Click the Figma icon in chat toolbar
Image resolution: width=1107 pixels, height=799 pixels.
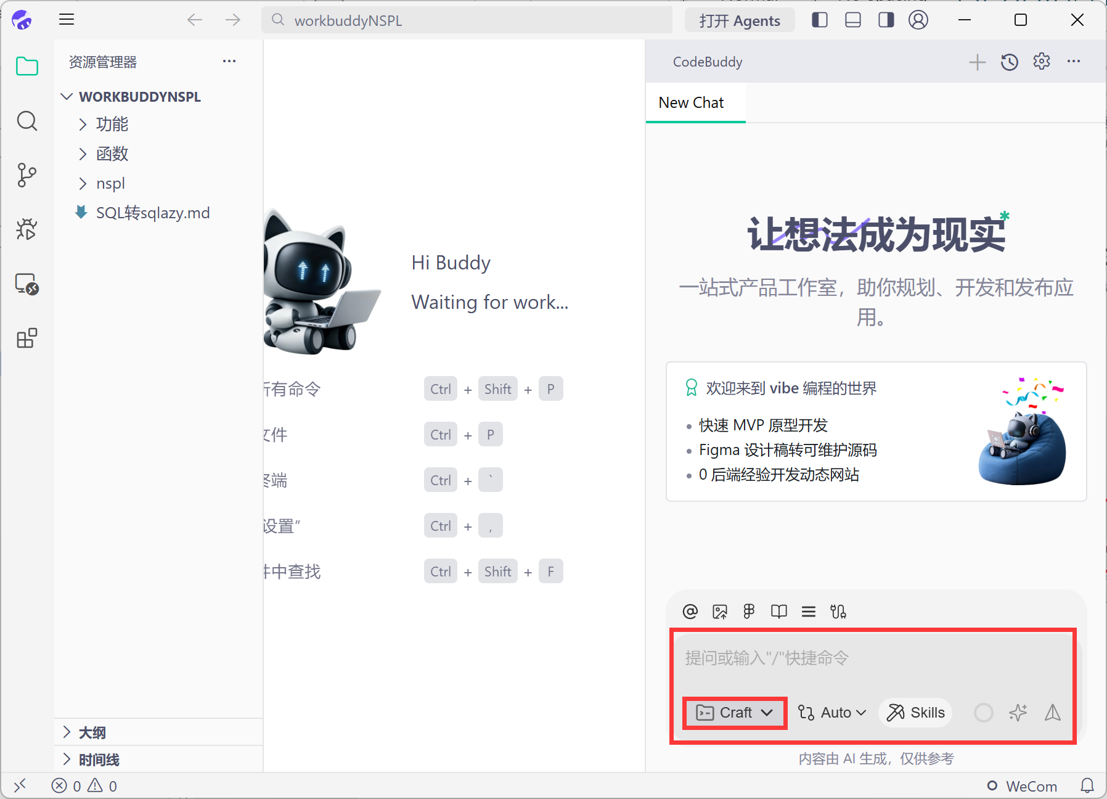[749, 611]
